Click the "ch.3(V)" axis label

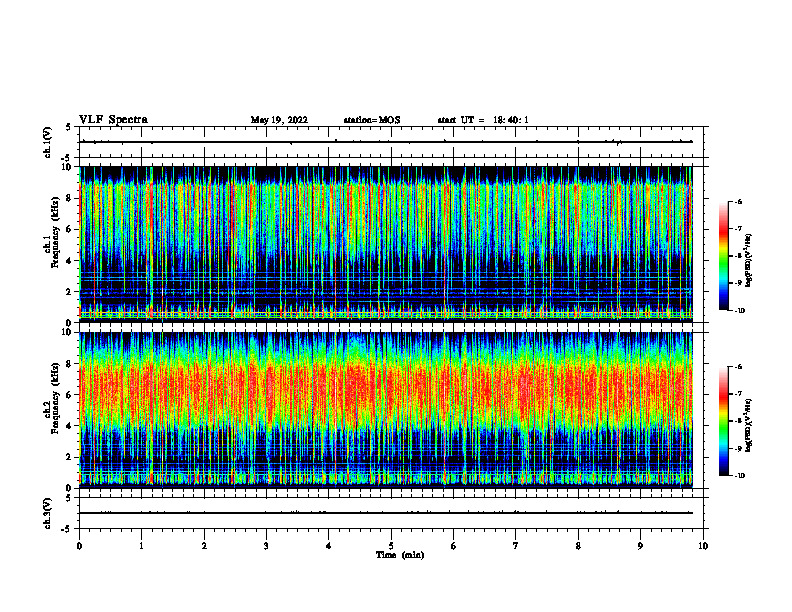pos(47,514)
